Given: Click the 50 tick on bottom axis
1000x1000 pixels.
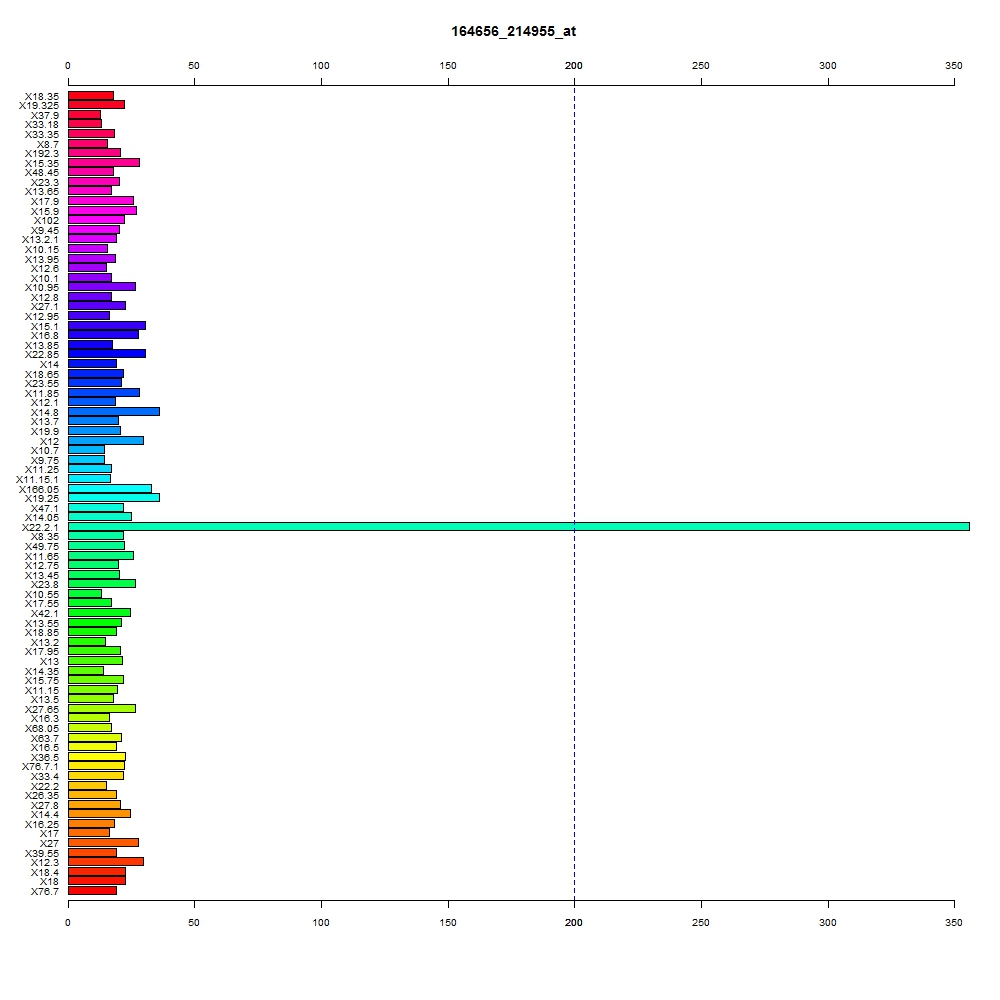Looking at the screenshot, I should [x=194, y=922].
